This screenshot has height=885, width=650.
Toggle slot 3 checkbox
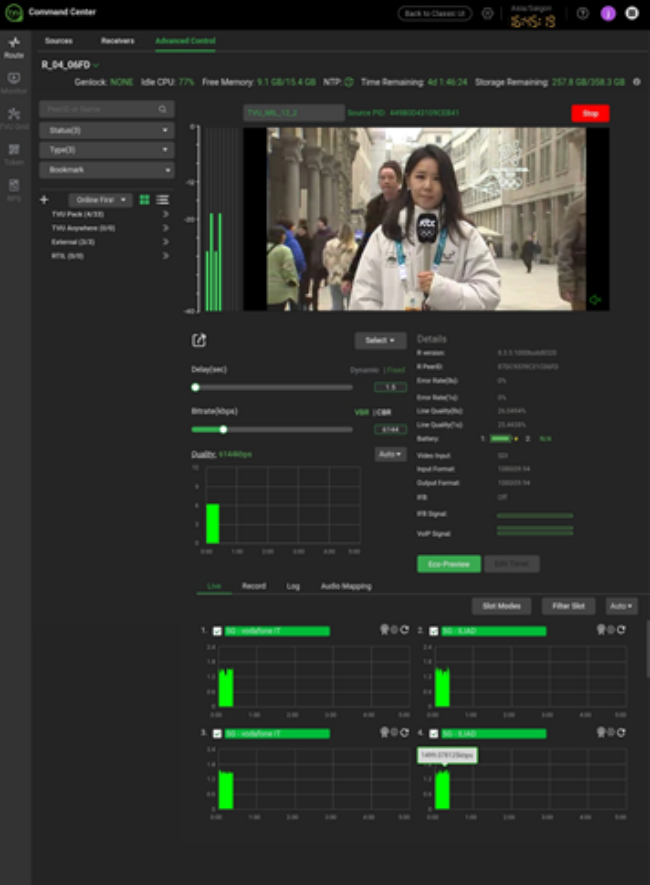pyautogui.click(x=217, y=733)
